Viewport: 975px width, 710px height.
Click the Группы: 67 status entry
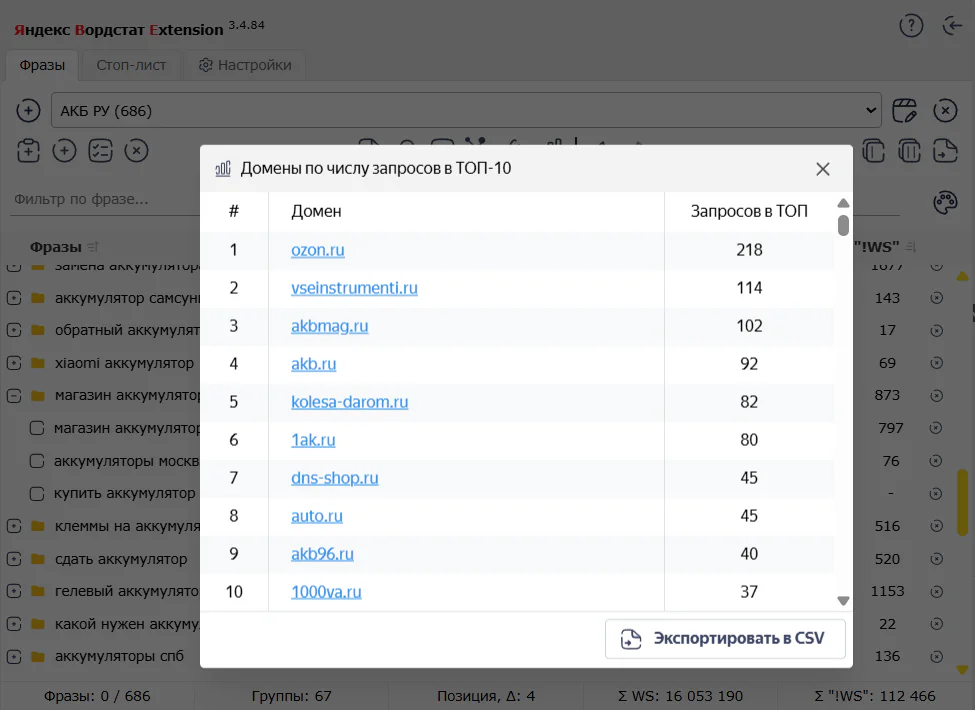291,696
